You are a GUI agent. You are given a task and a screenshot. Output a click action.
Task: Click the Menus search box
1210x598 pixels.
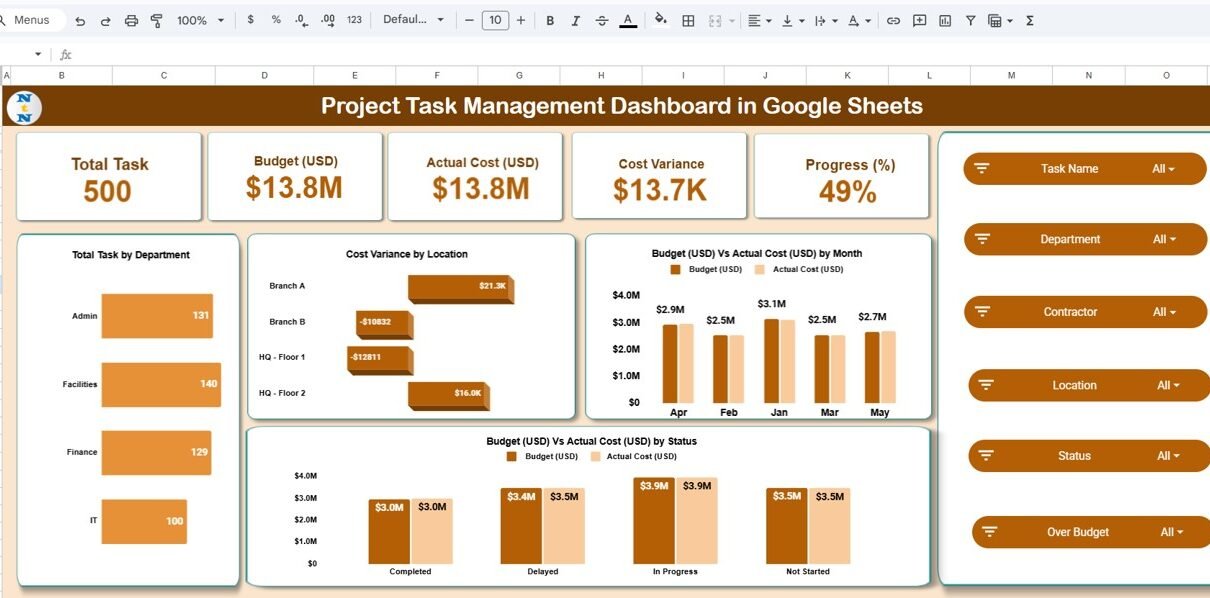32,20
